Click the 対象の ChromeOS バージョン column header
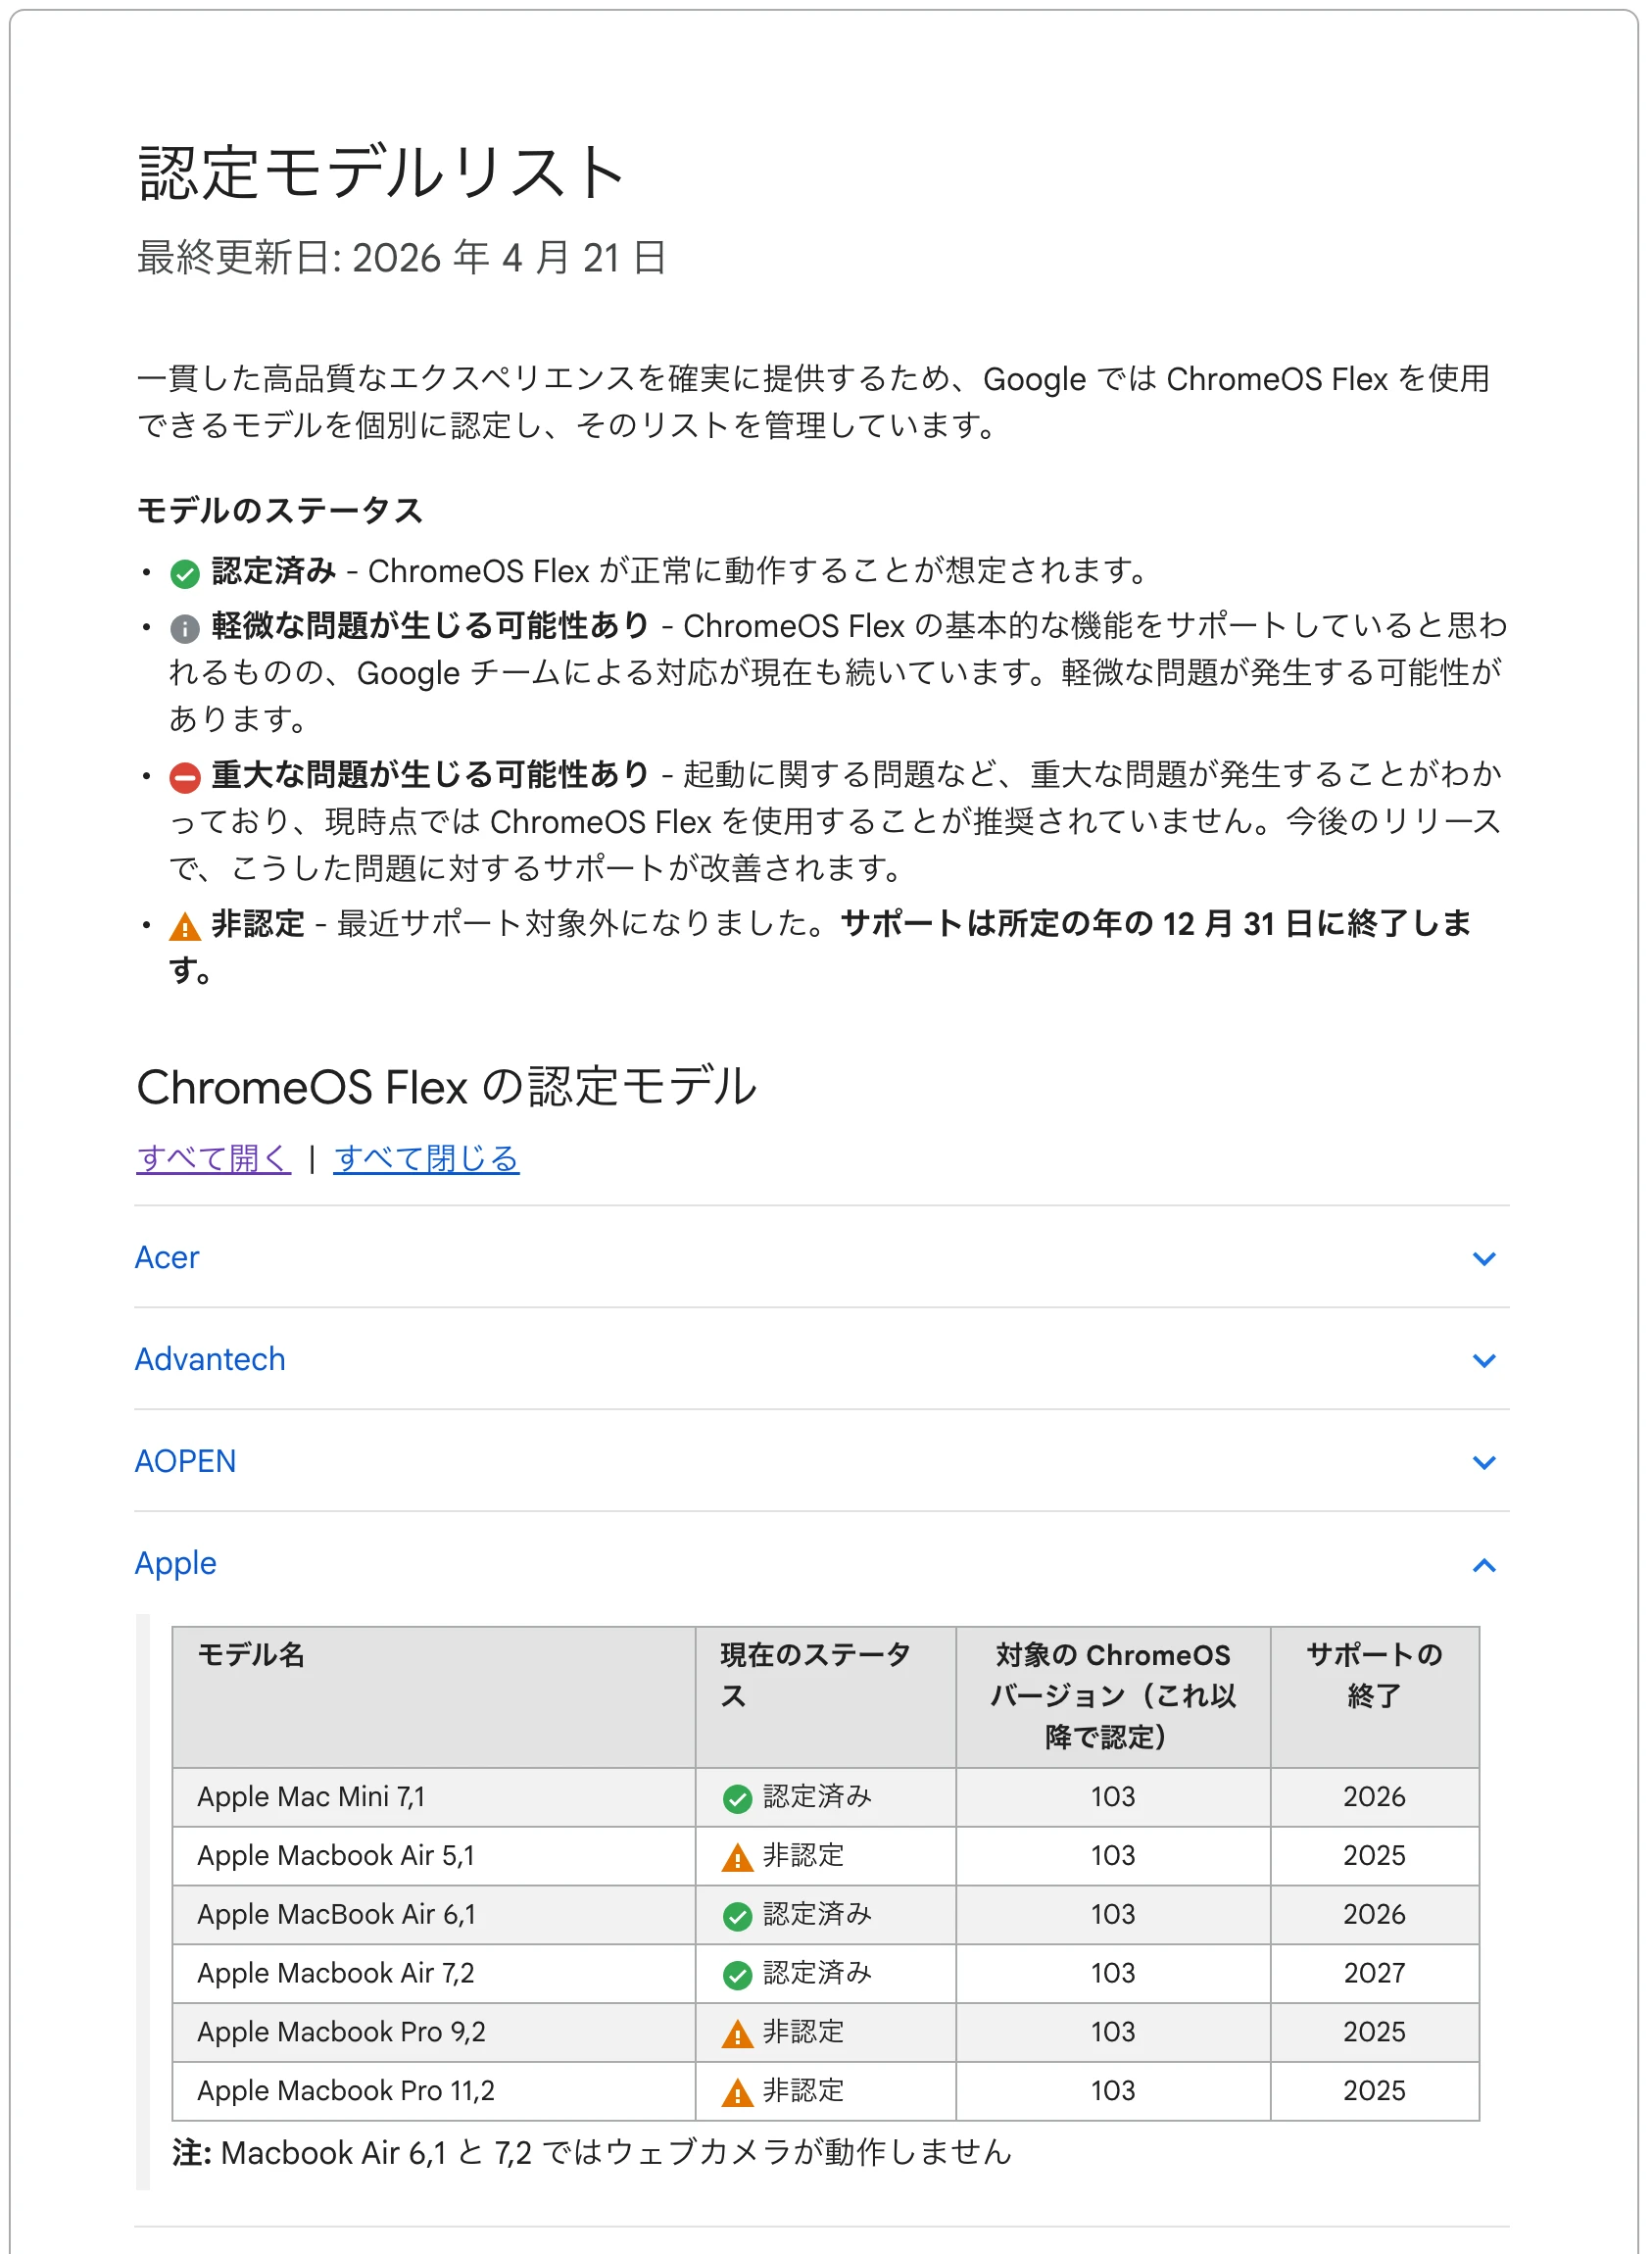 1113,1698
